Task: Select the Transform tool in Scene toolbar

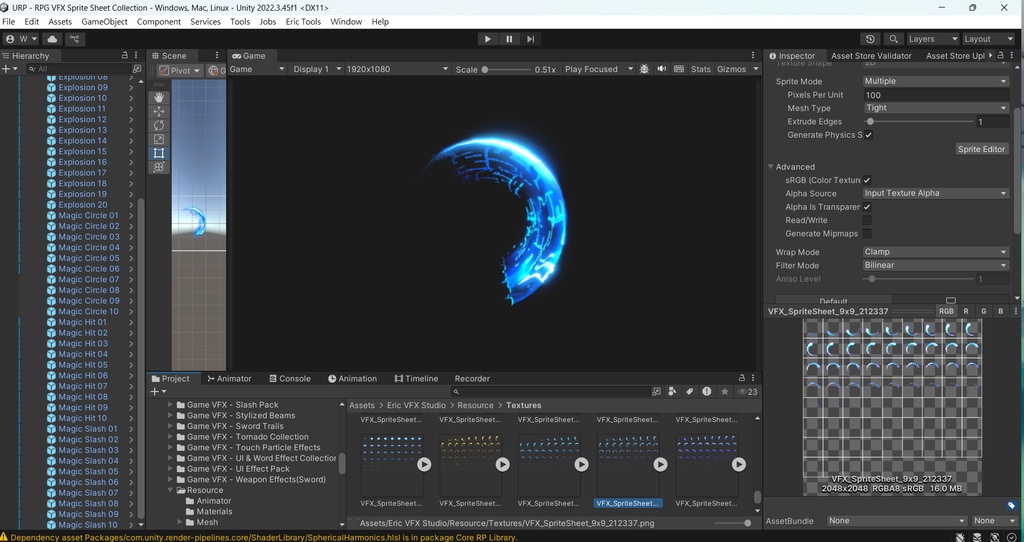Action: coord(159,167)
